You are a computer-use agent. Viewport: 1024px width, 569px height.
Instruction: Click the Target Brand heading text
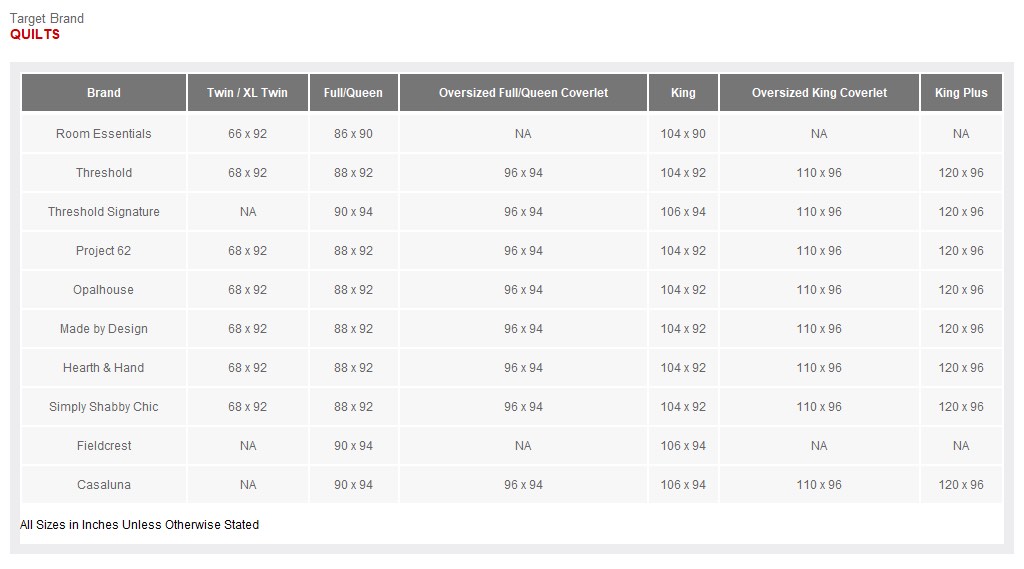click(x=46, y=19)
